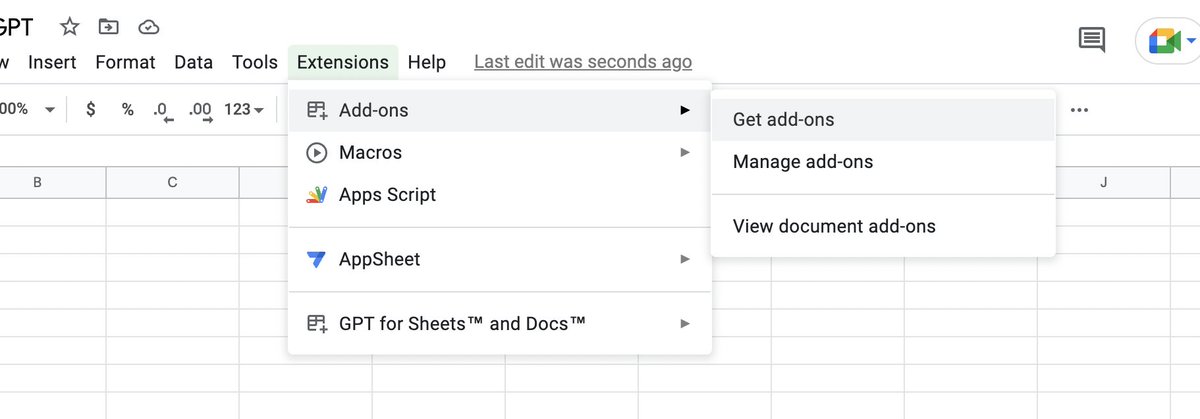Click decrease decimal places icon
Viewport: 1200px width, 419px height.
coord(163,110)
